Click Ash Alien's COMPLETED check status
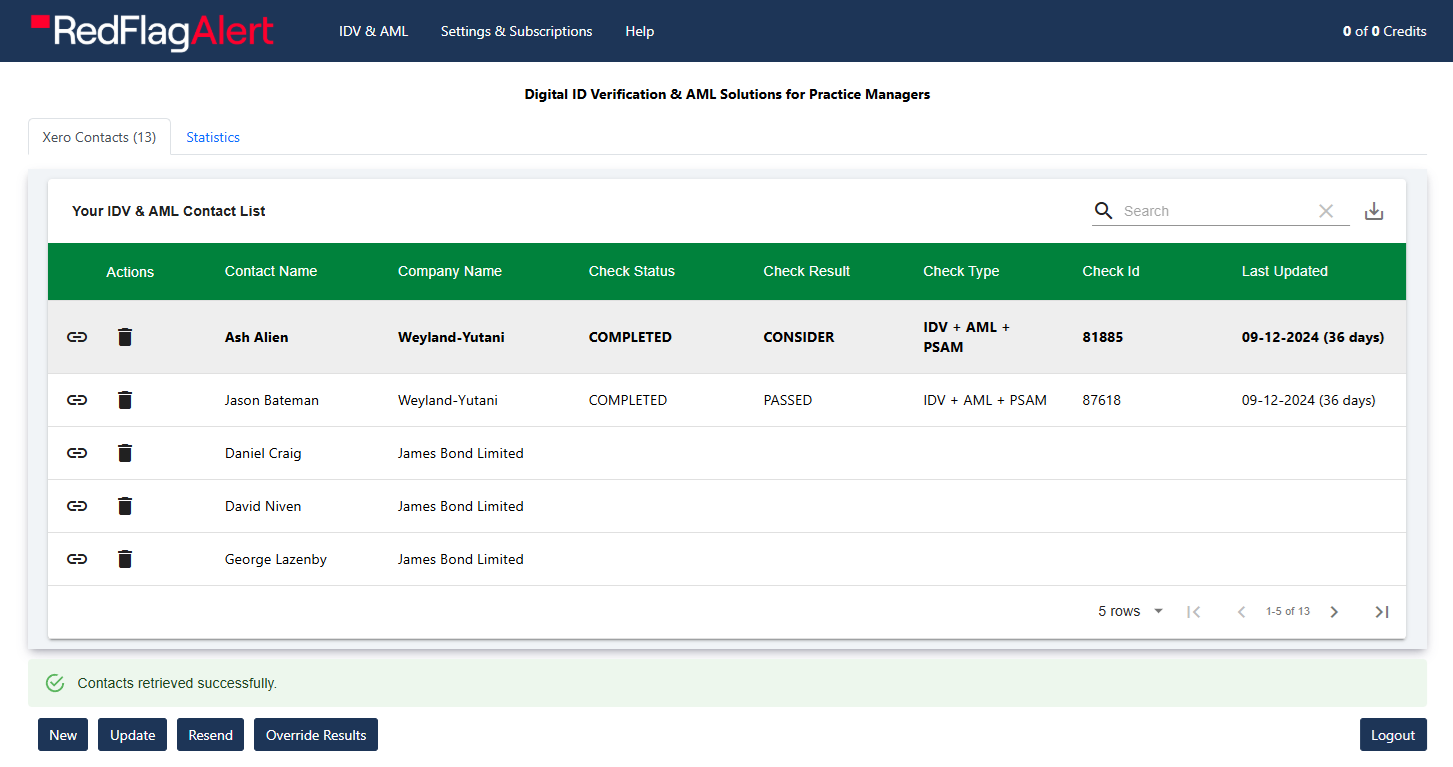Screen dimensions: 1453x767 click(630, 337)
